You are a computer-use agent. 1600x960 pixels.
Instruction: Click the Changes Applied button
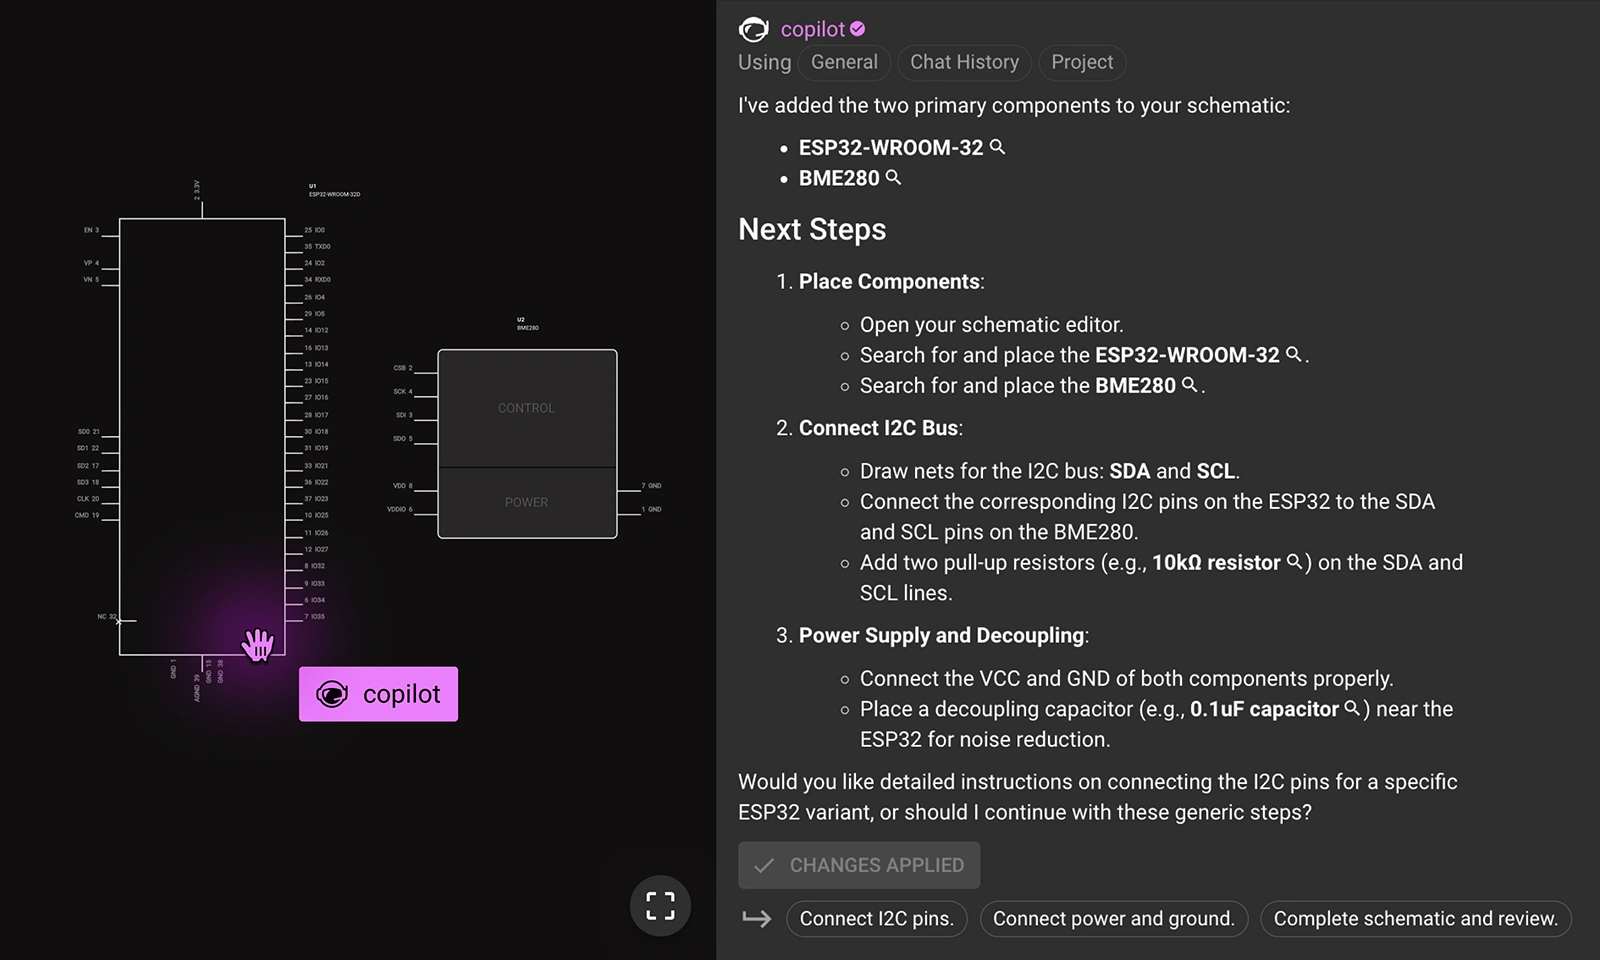859,865
